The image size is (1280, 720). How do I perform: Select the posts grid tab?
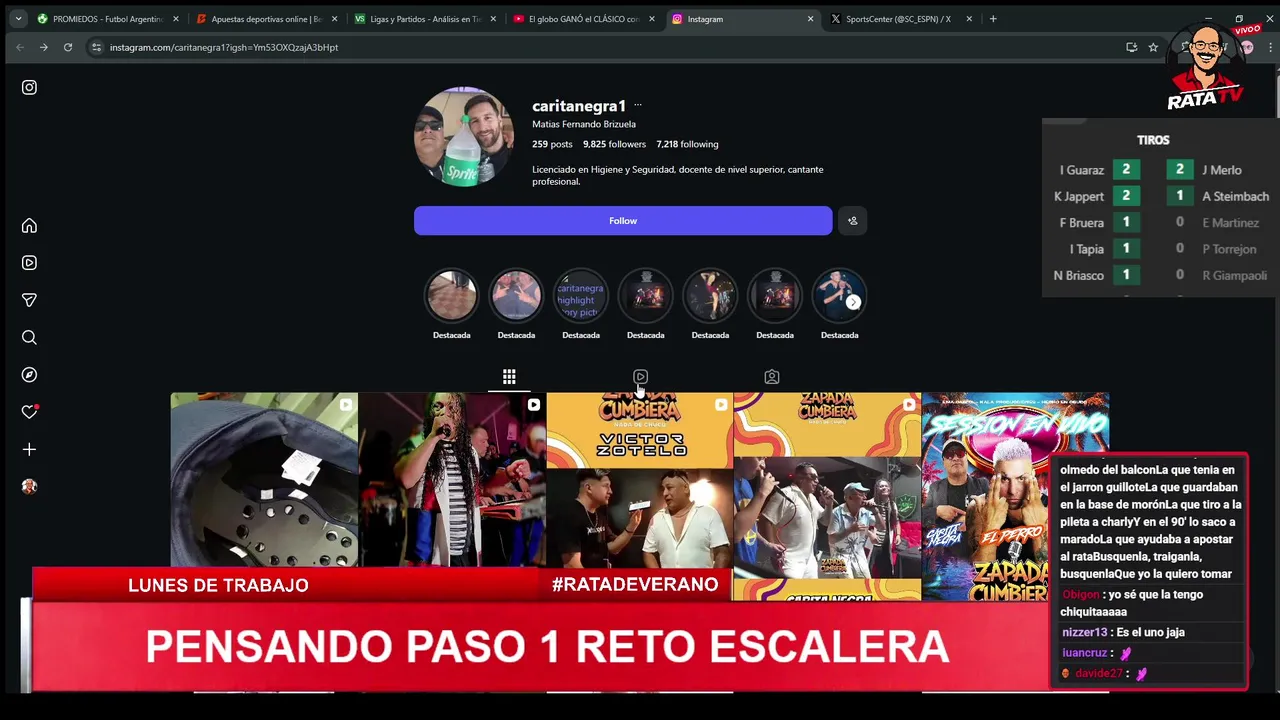(x=509, y=377)
